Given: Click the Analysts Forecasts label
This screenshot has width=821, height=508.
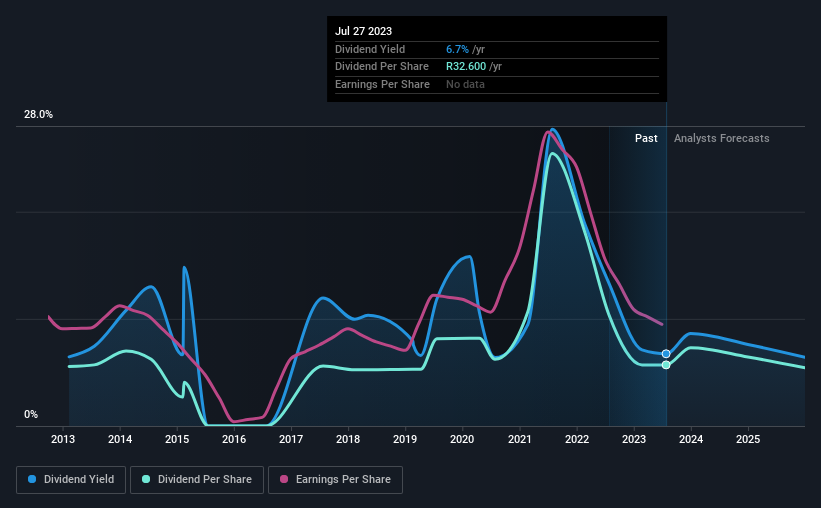Looking at the screenshot, I should [722, 138].
